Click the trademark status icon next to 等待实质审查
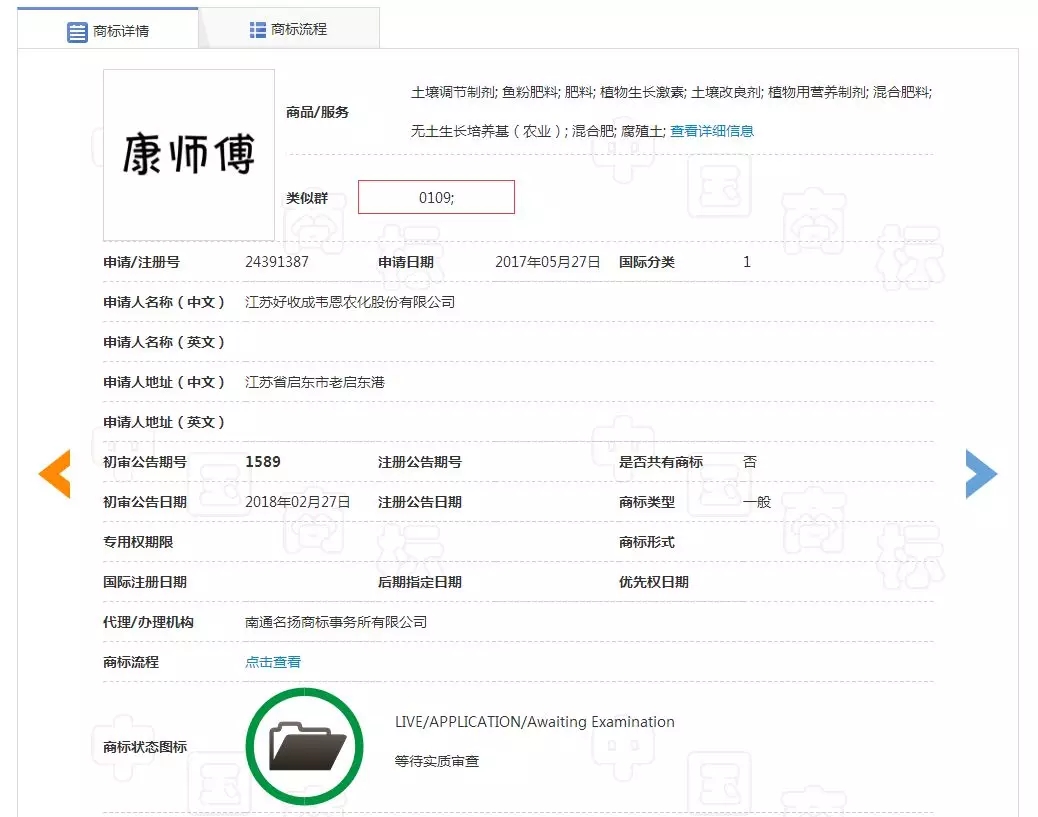1038x817 pixels. 304,745
